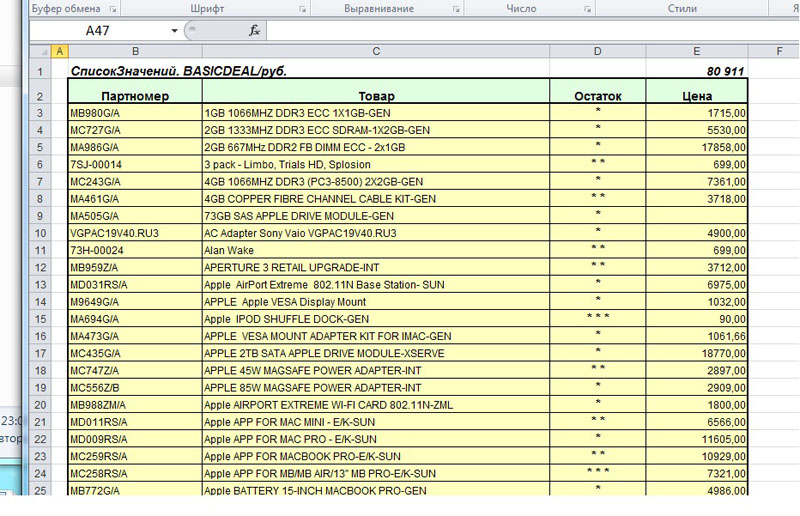The width and height of the screenshot is (800, 516).
Task: Click the Select All corner button
Action: 40,51
